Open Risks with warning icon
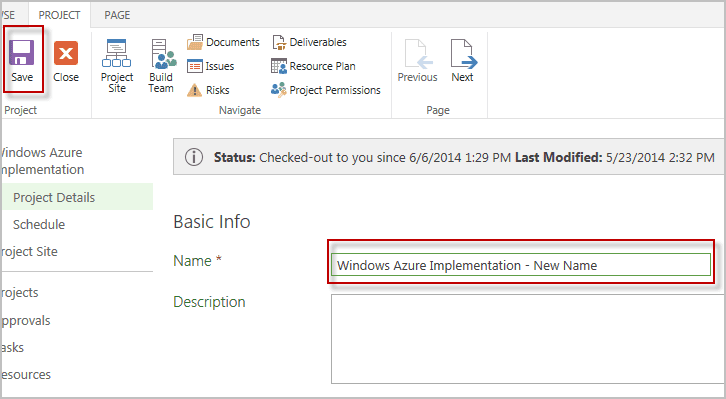This screenshot has height=399, width=726. pos(208,90)
